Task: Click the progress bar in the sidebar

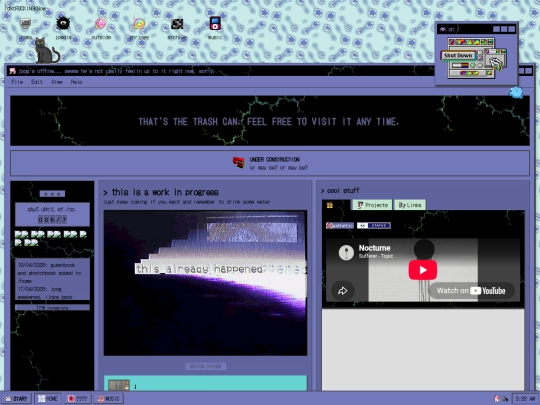Action: point(52,307)
